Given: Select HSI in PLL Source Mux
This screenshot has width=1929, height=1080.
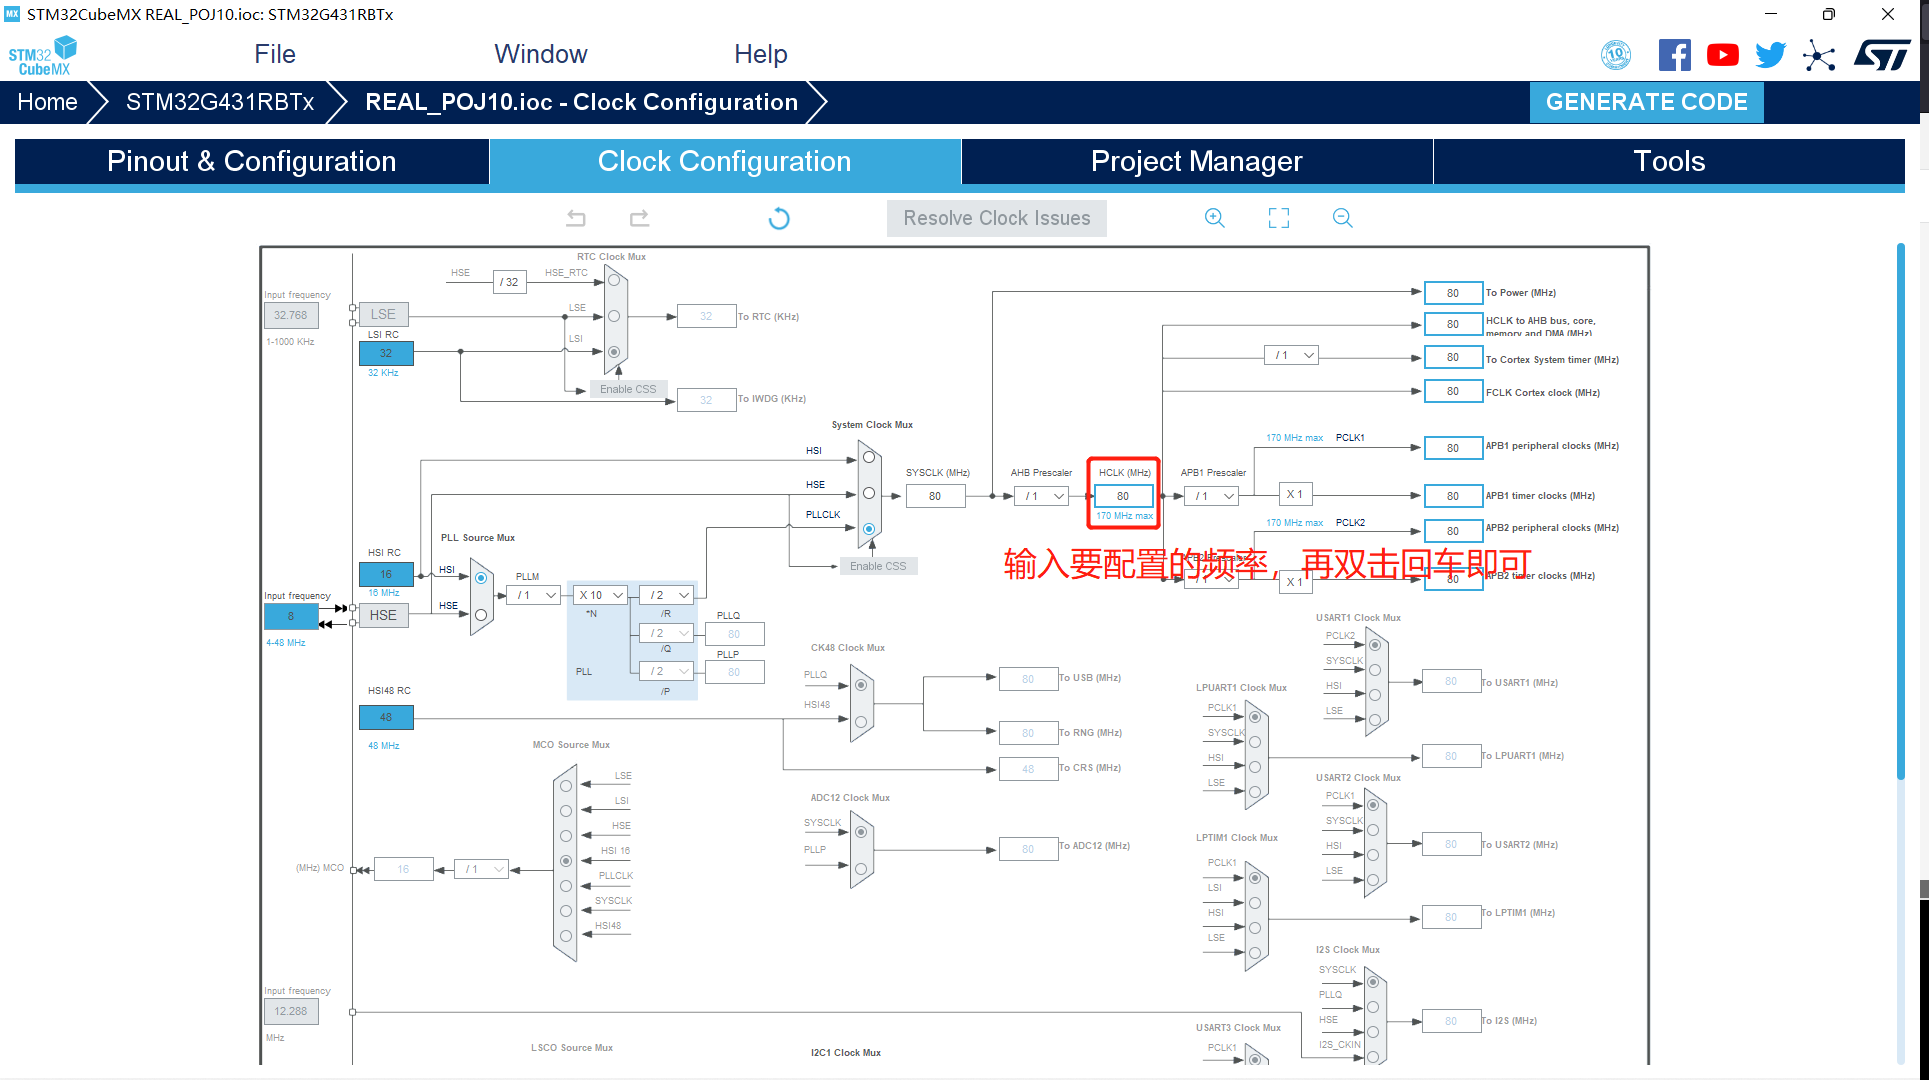Looking at the screenshot, I should pos(481,578).
